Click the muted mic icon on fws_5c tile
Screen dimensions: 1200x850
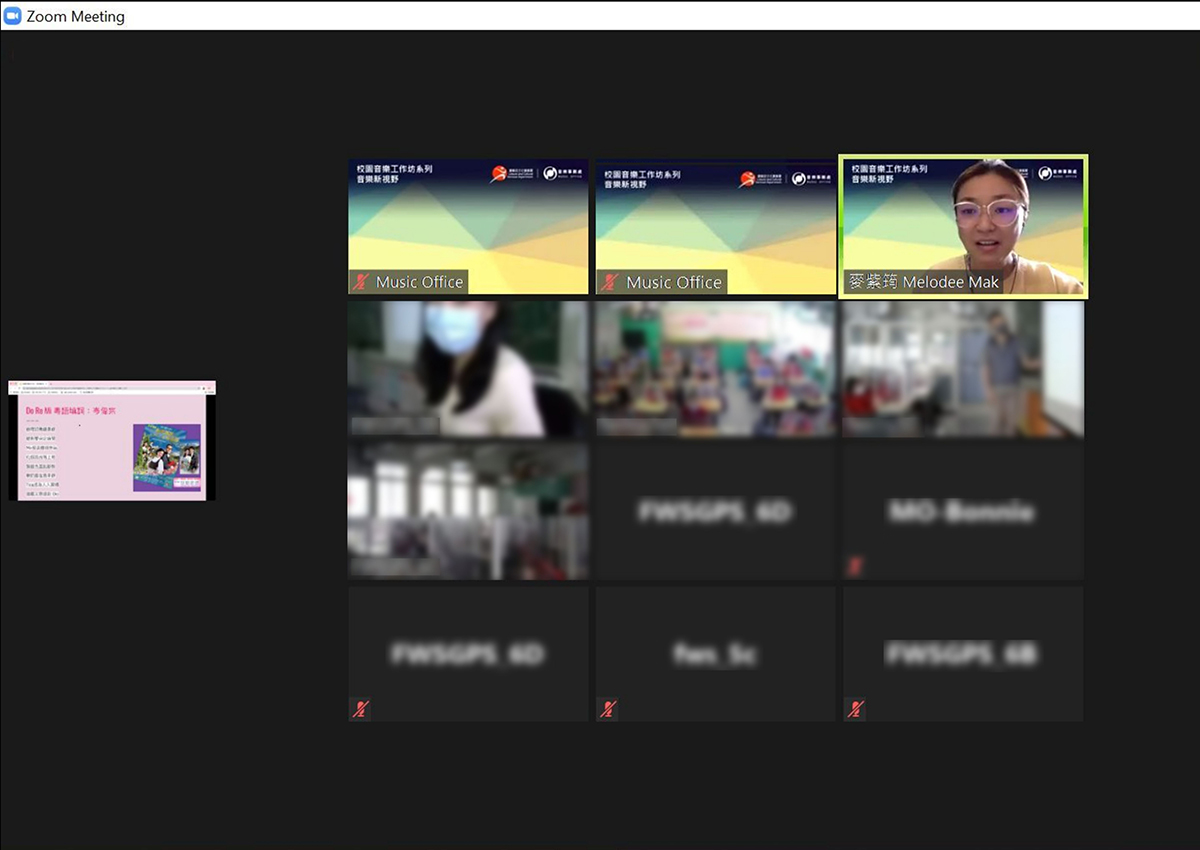(608, 709)
